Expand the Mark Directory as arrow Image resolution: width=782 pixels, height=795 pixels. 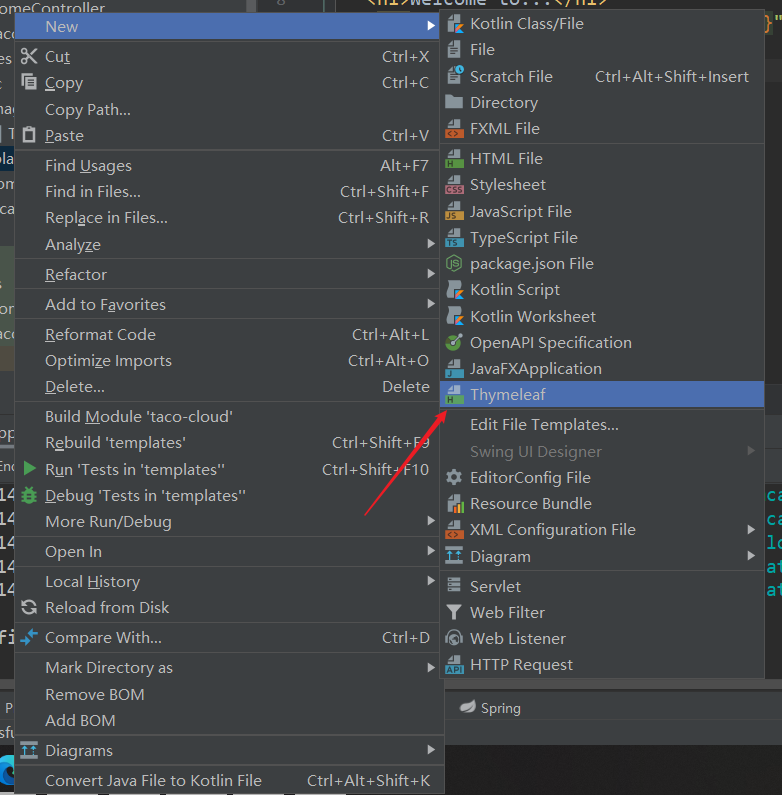tap(431, 668)
